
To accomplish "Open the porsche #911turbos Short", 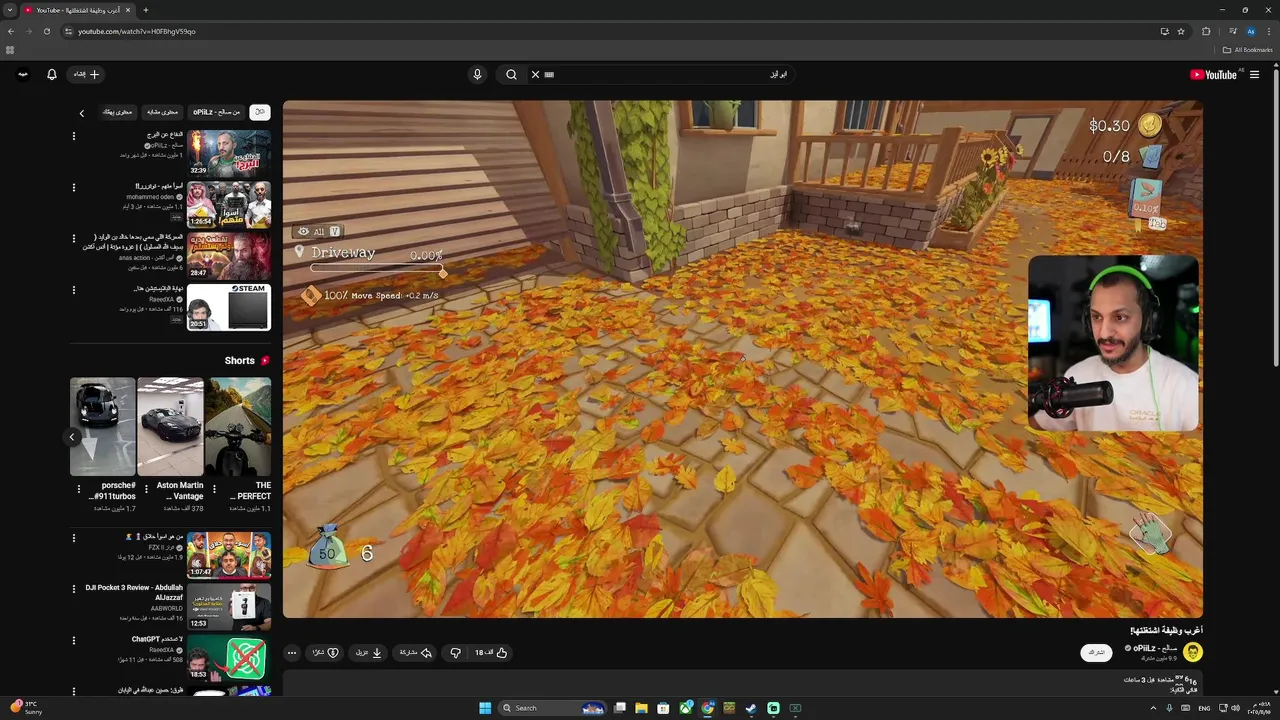I will tap(103, 426).
